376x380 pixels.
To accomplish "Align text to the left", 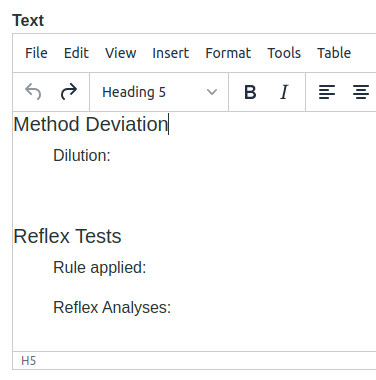I will coord(327,92).
